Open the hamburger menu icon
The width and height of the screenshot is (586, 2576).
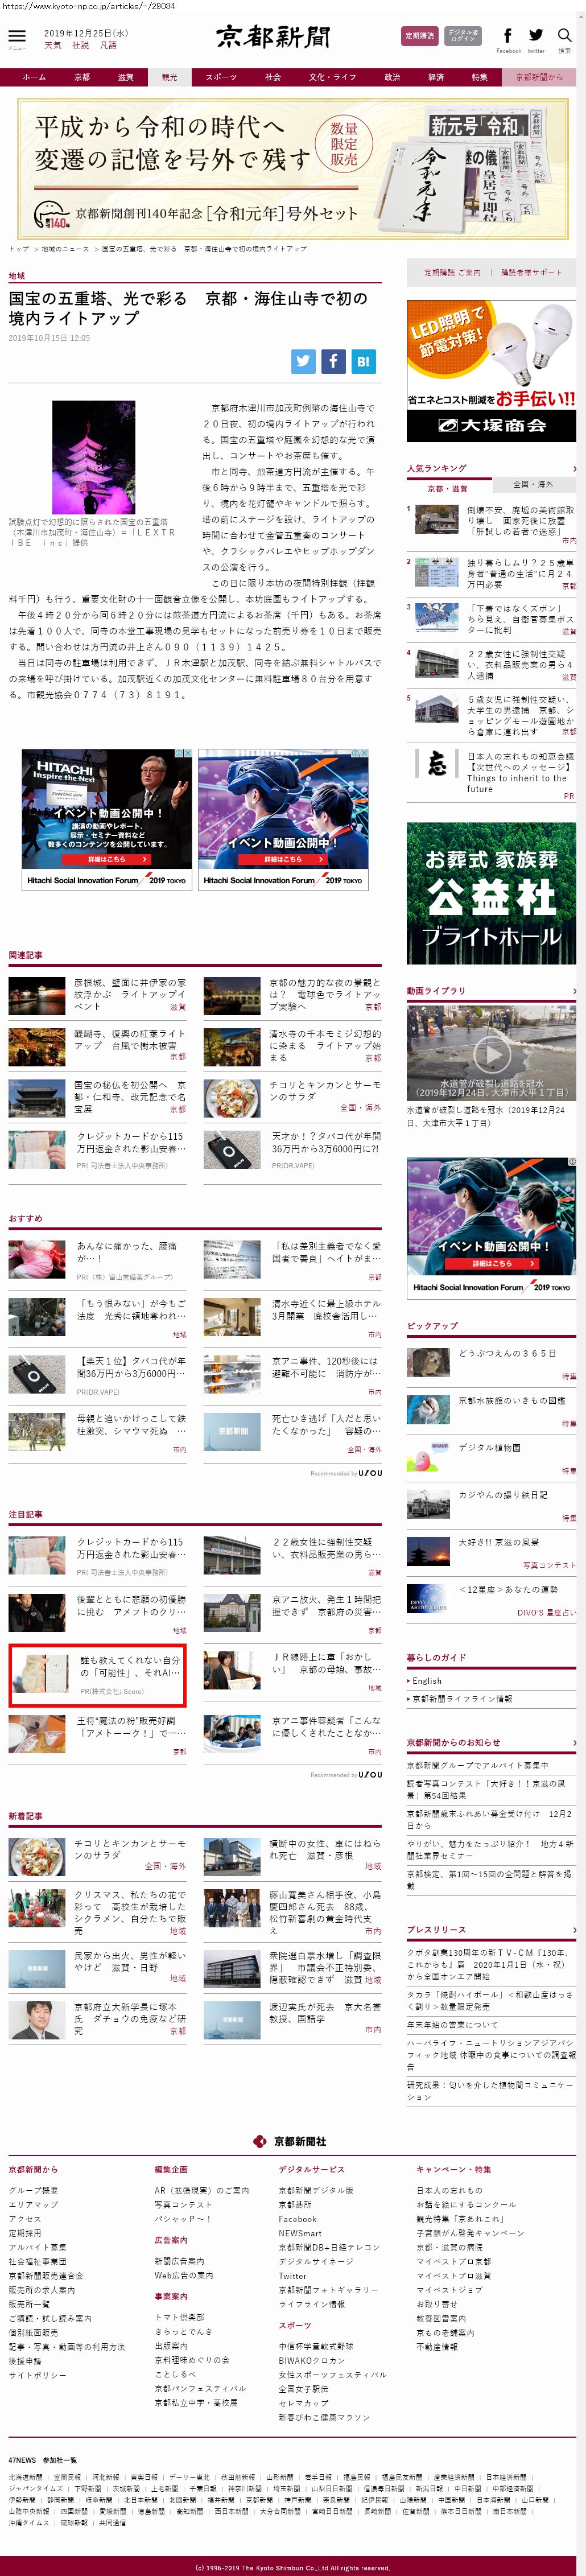coord(17,37)
